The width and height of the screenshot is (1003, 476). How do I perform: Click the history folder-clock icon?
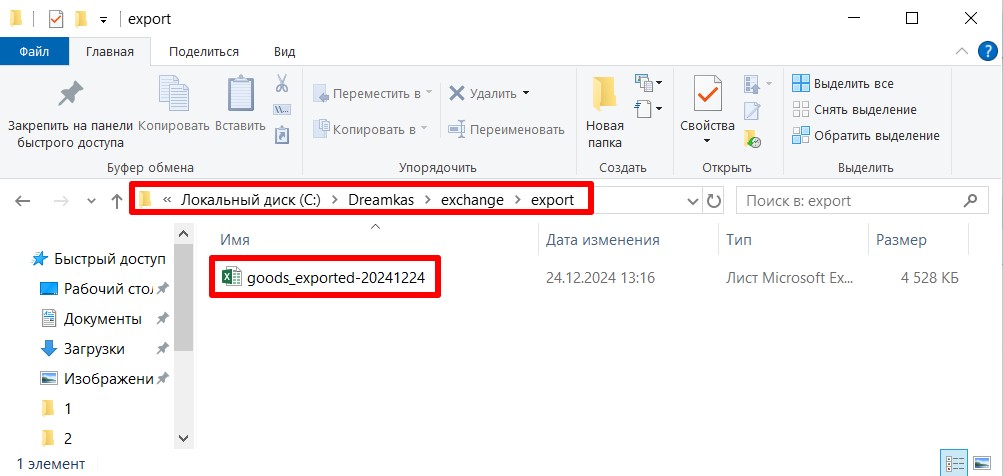pyautogui.click(x=752, y=138)
